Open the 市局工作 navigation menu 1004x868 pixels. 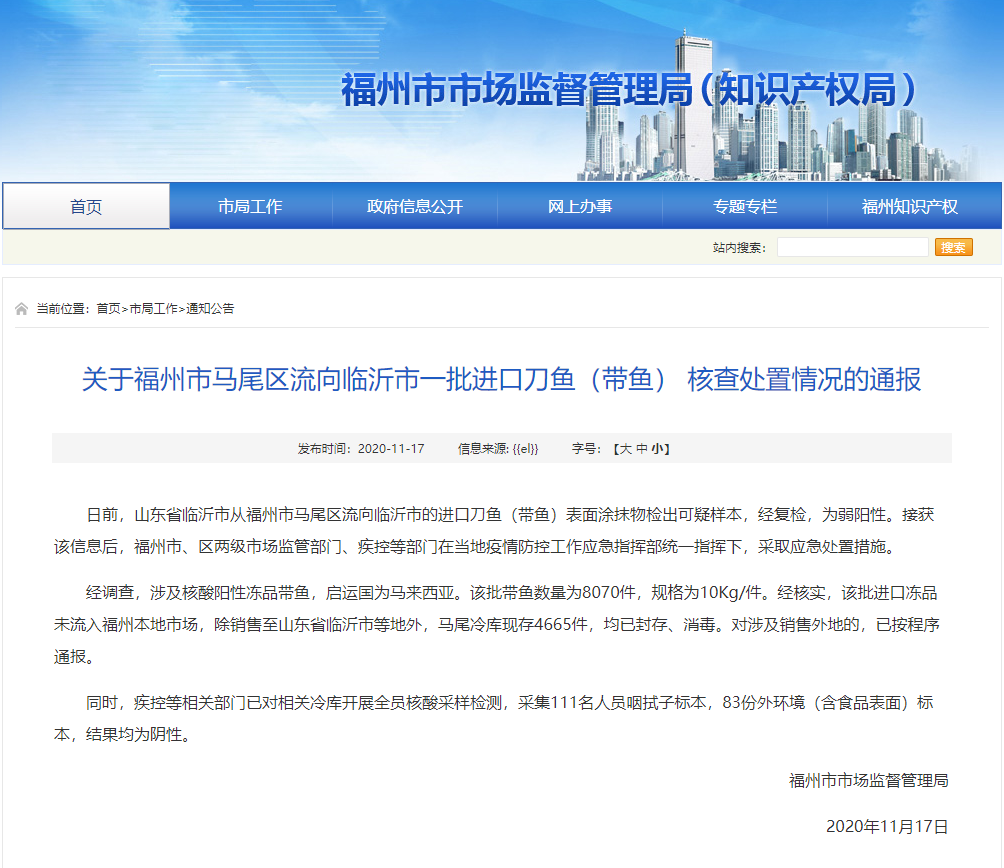point(250,206)
